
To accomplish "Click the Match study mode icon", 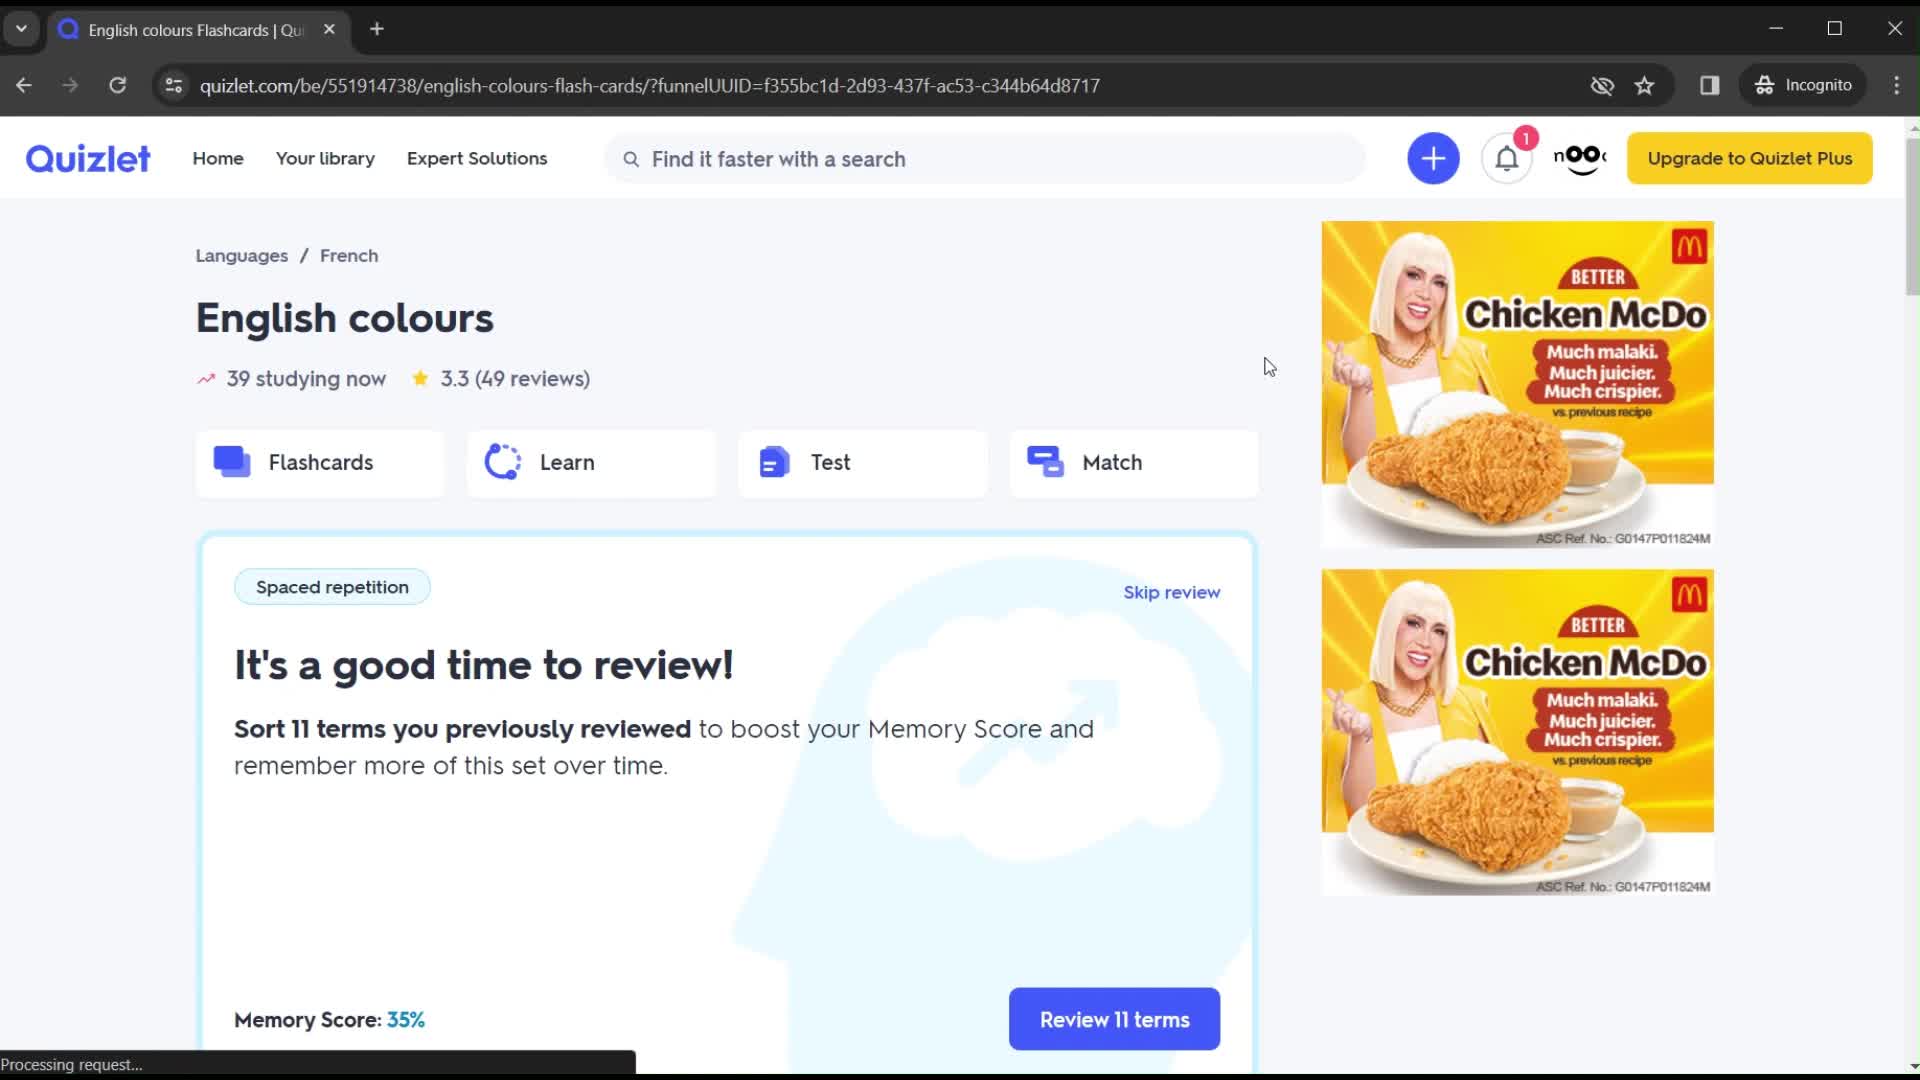I will click(x=1044, y=462).
